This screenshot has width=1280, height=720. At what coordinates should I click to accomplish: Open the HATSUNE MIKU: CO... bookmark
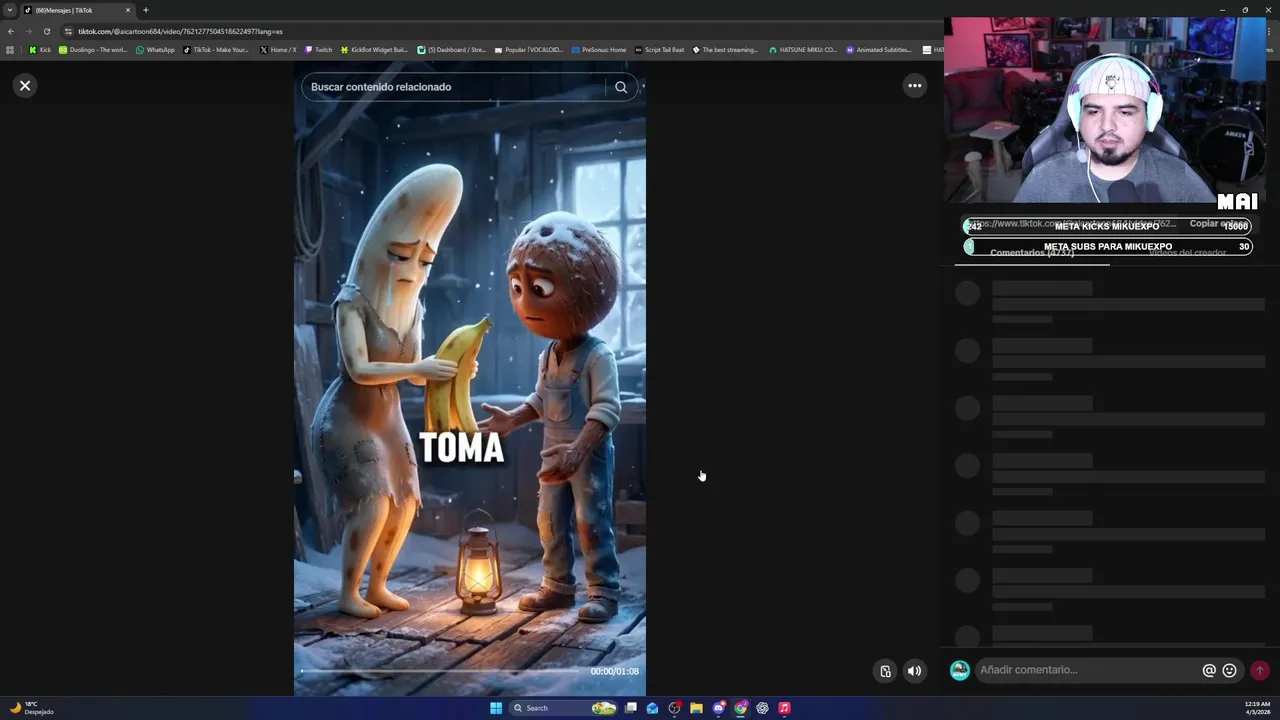(803, 50)
